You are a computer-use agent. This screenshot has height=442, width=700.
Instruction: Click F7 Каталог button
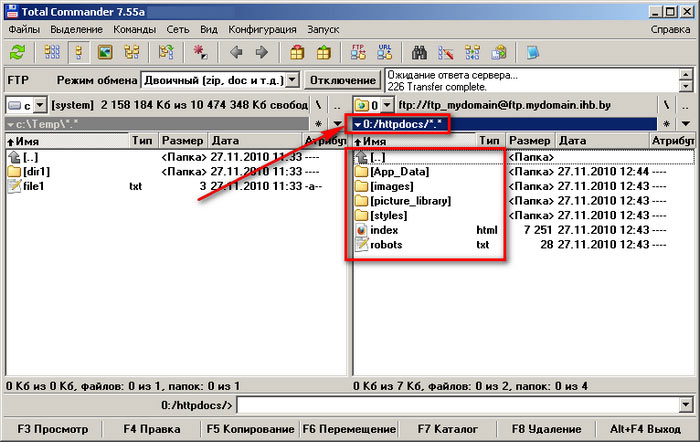click(448, 429)
